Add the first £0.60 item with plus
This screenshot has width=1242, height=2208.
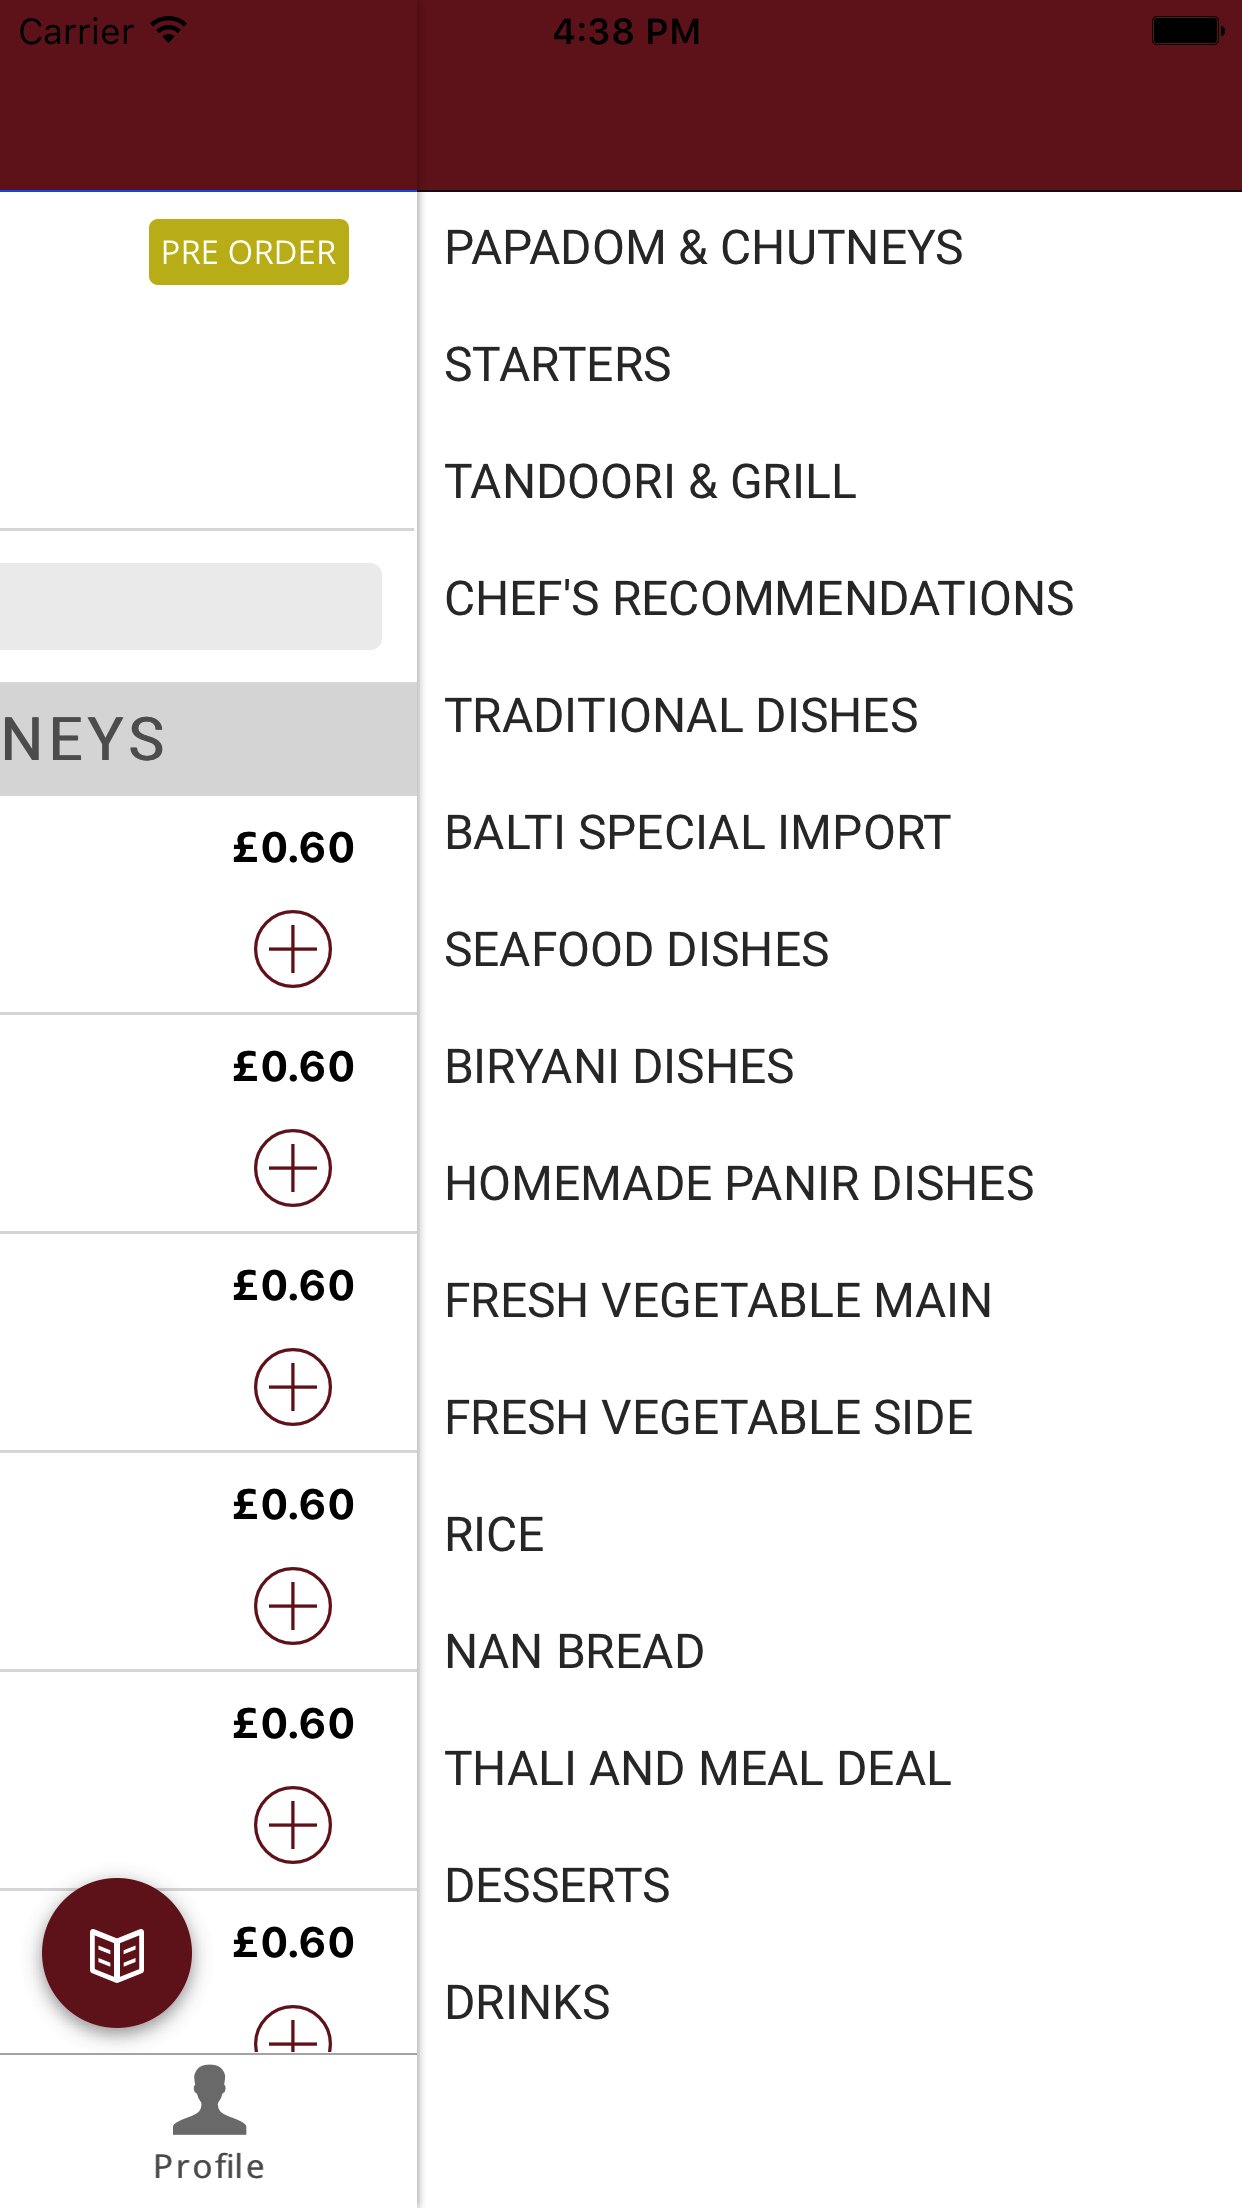292,948
